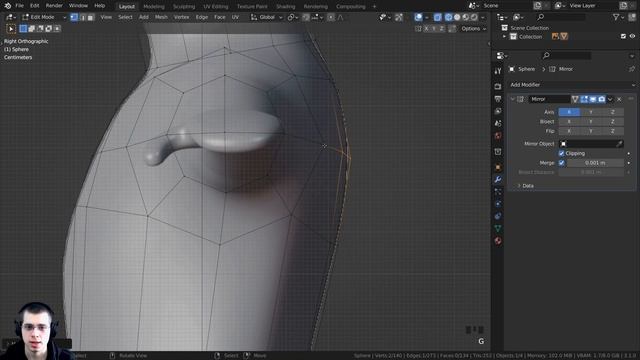The image size is (640, 360).
Task: Enable vertex select mode
Action: point(74,17)
